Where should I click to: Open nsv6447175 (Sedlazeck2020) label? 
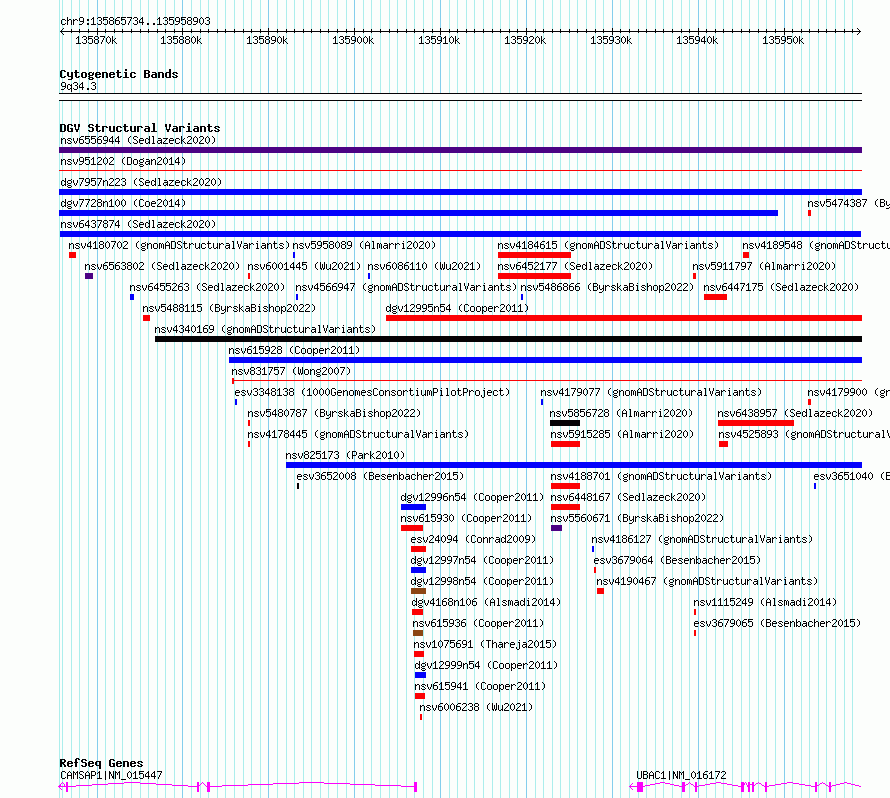pyautogui.click(x=781, y=287)
